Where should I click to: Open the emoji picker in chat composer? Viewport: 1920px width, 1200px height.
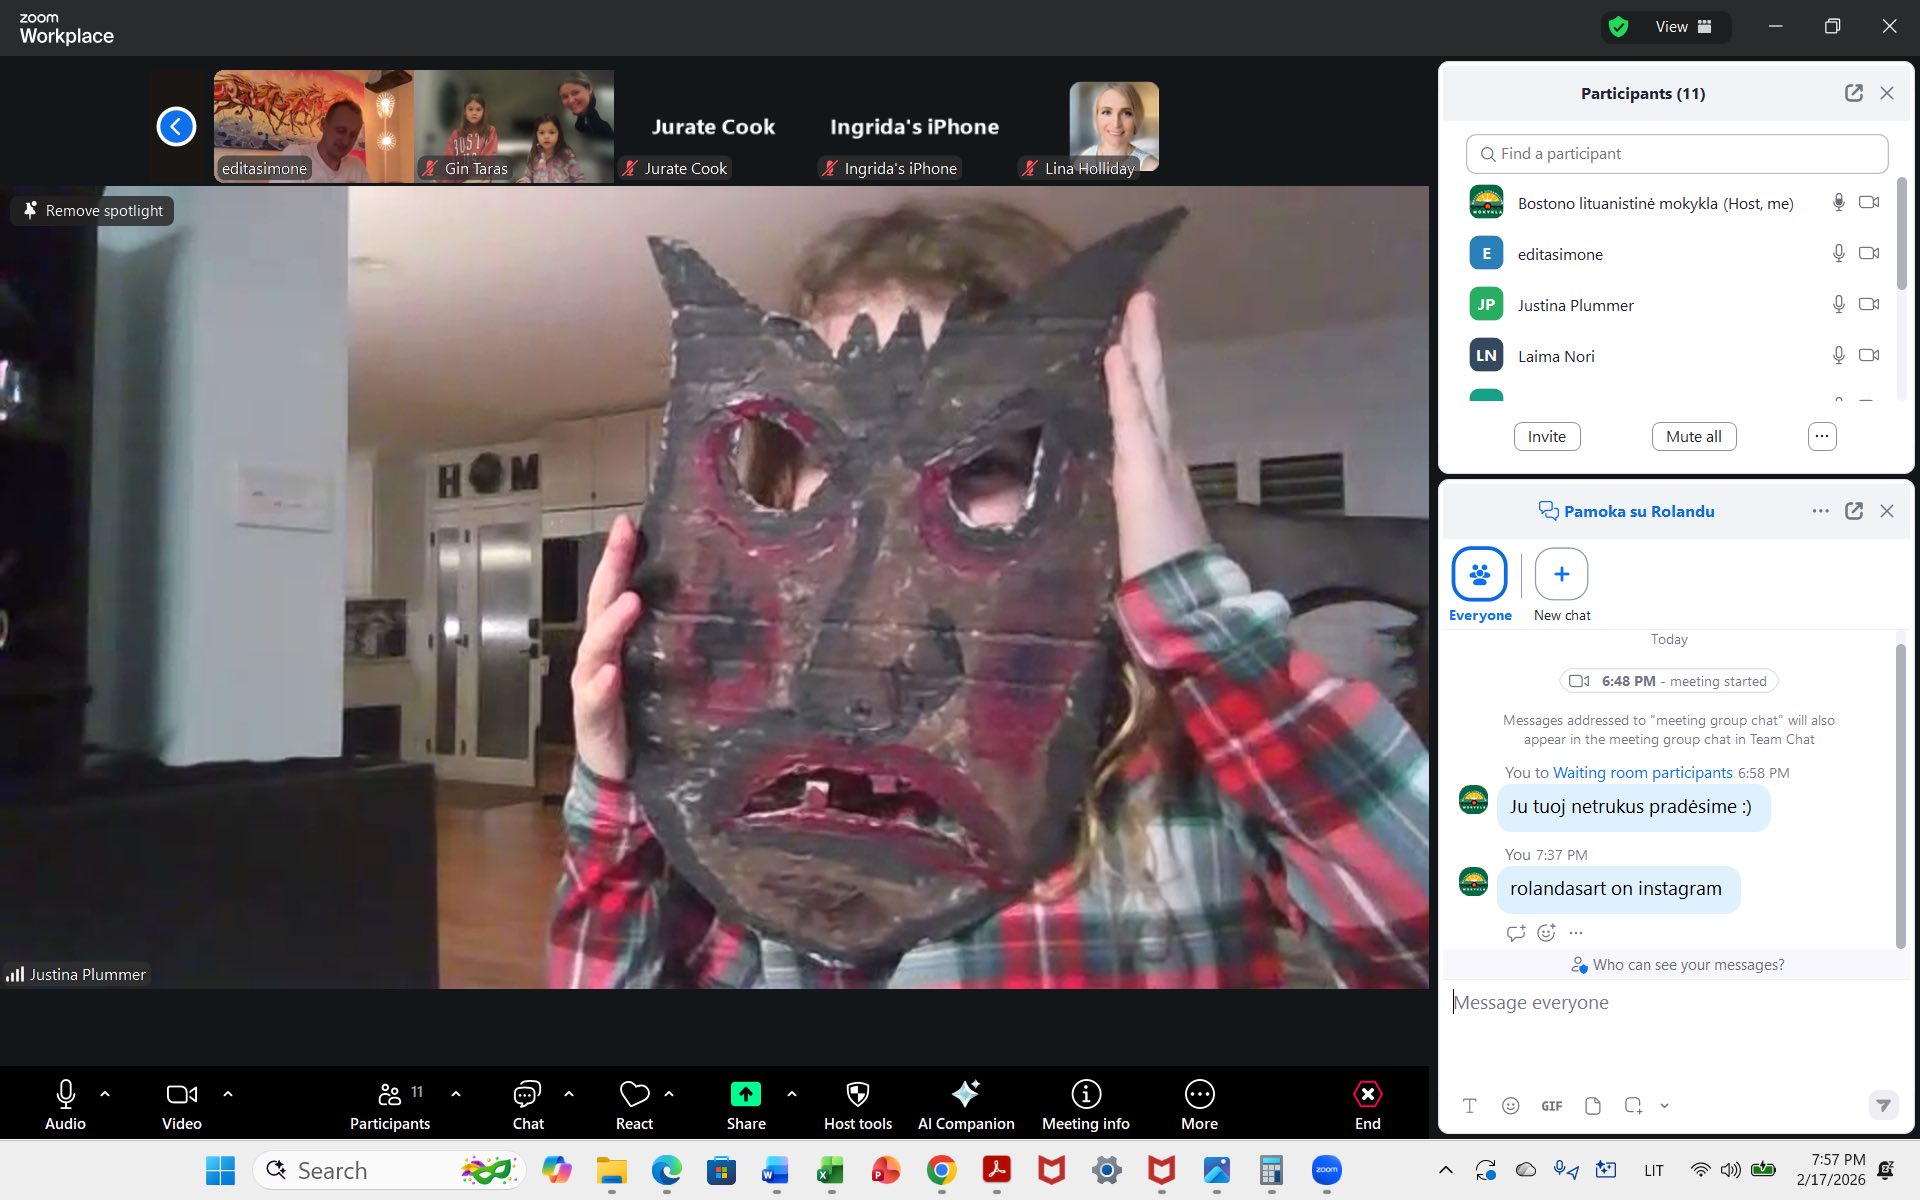(1510, 1106)
